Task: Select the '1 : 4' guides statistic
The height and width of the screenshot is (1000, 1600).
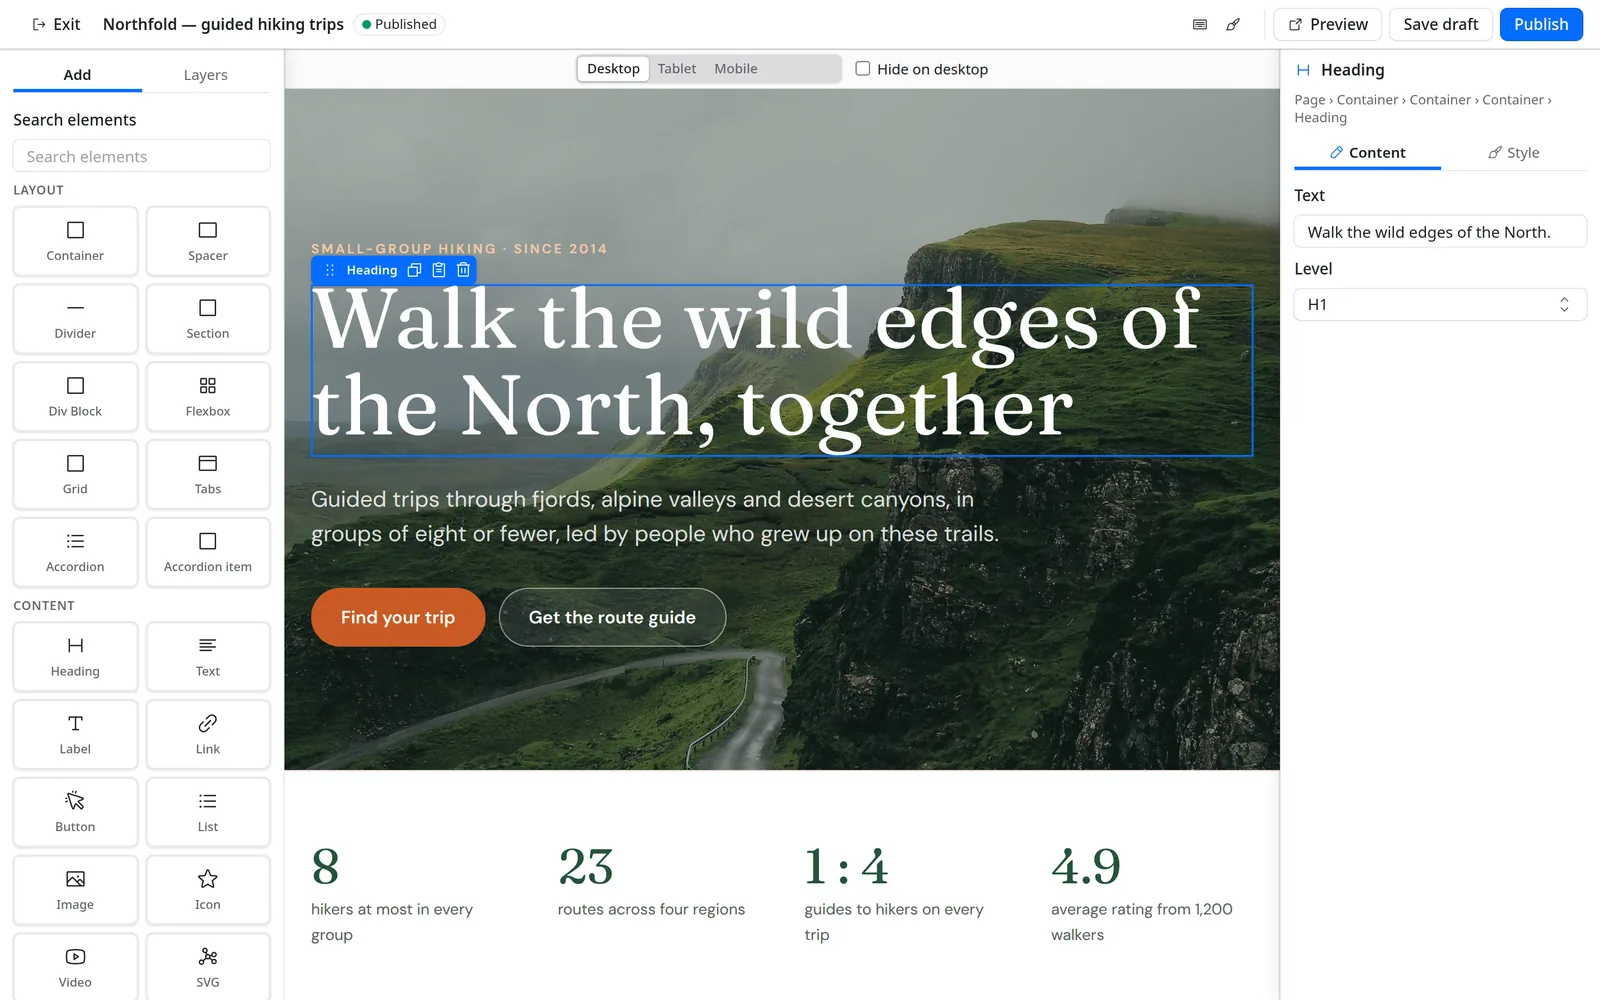Action: (x=846, y=867)
